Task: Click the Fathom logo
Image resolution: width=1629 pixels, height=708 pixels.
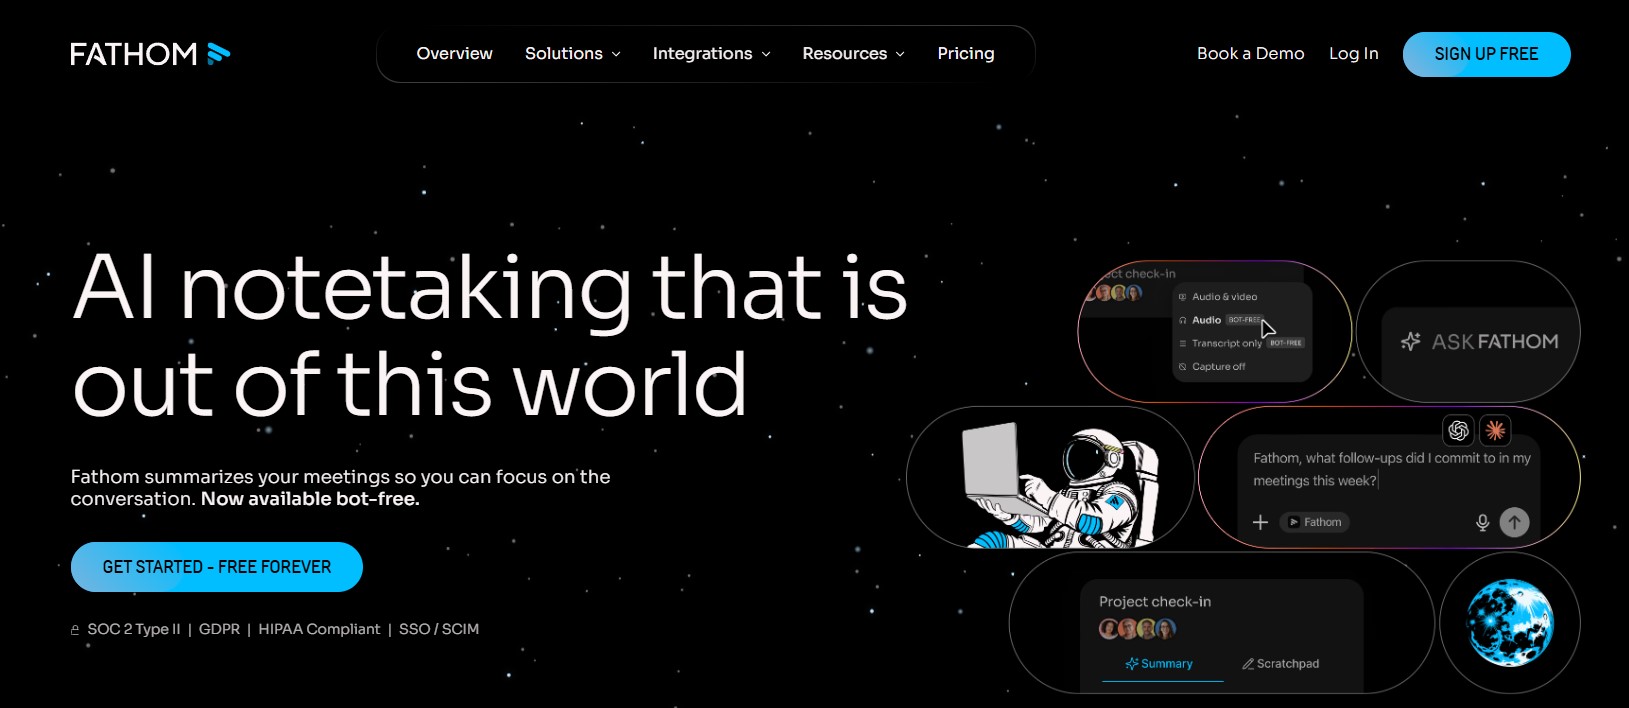Action: [150, 54]
